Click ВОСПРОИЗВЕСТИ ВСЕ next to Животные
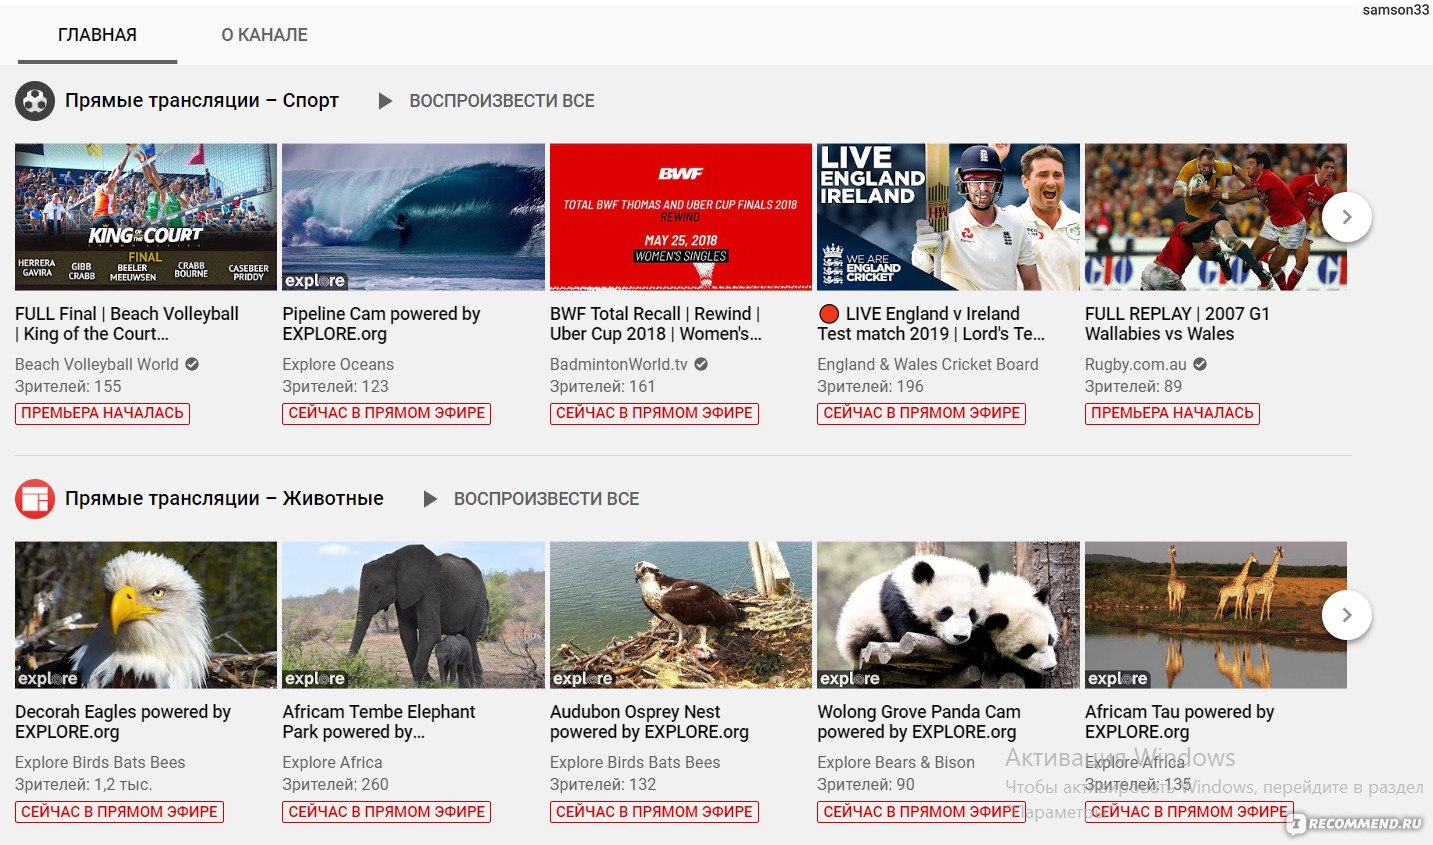 [x=546, y=498]
